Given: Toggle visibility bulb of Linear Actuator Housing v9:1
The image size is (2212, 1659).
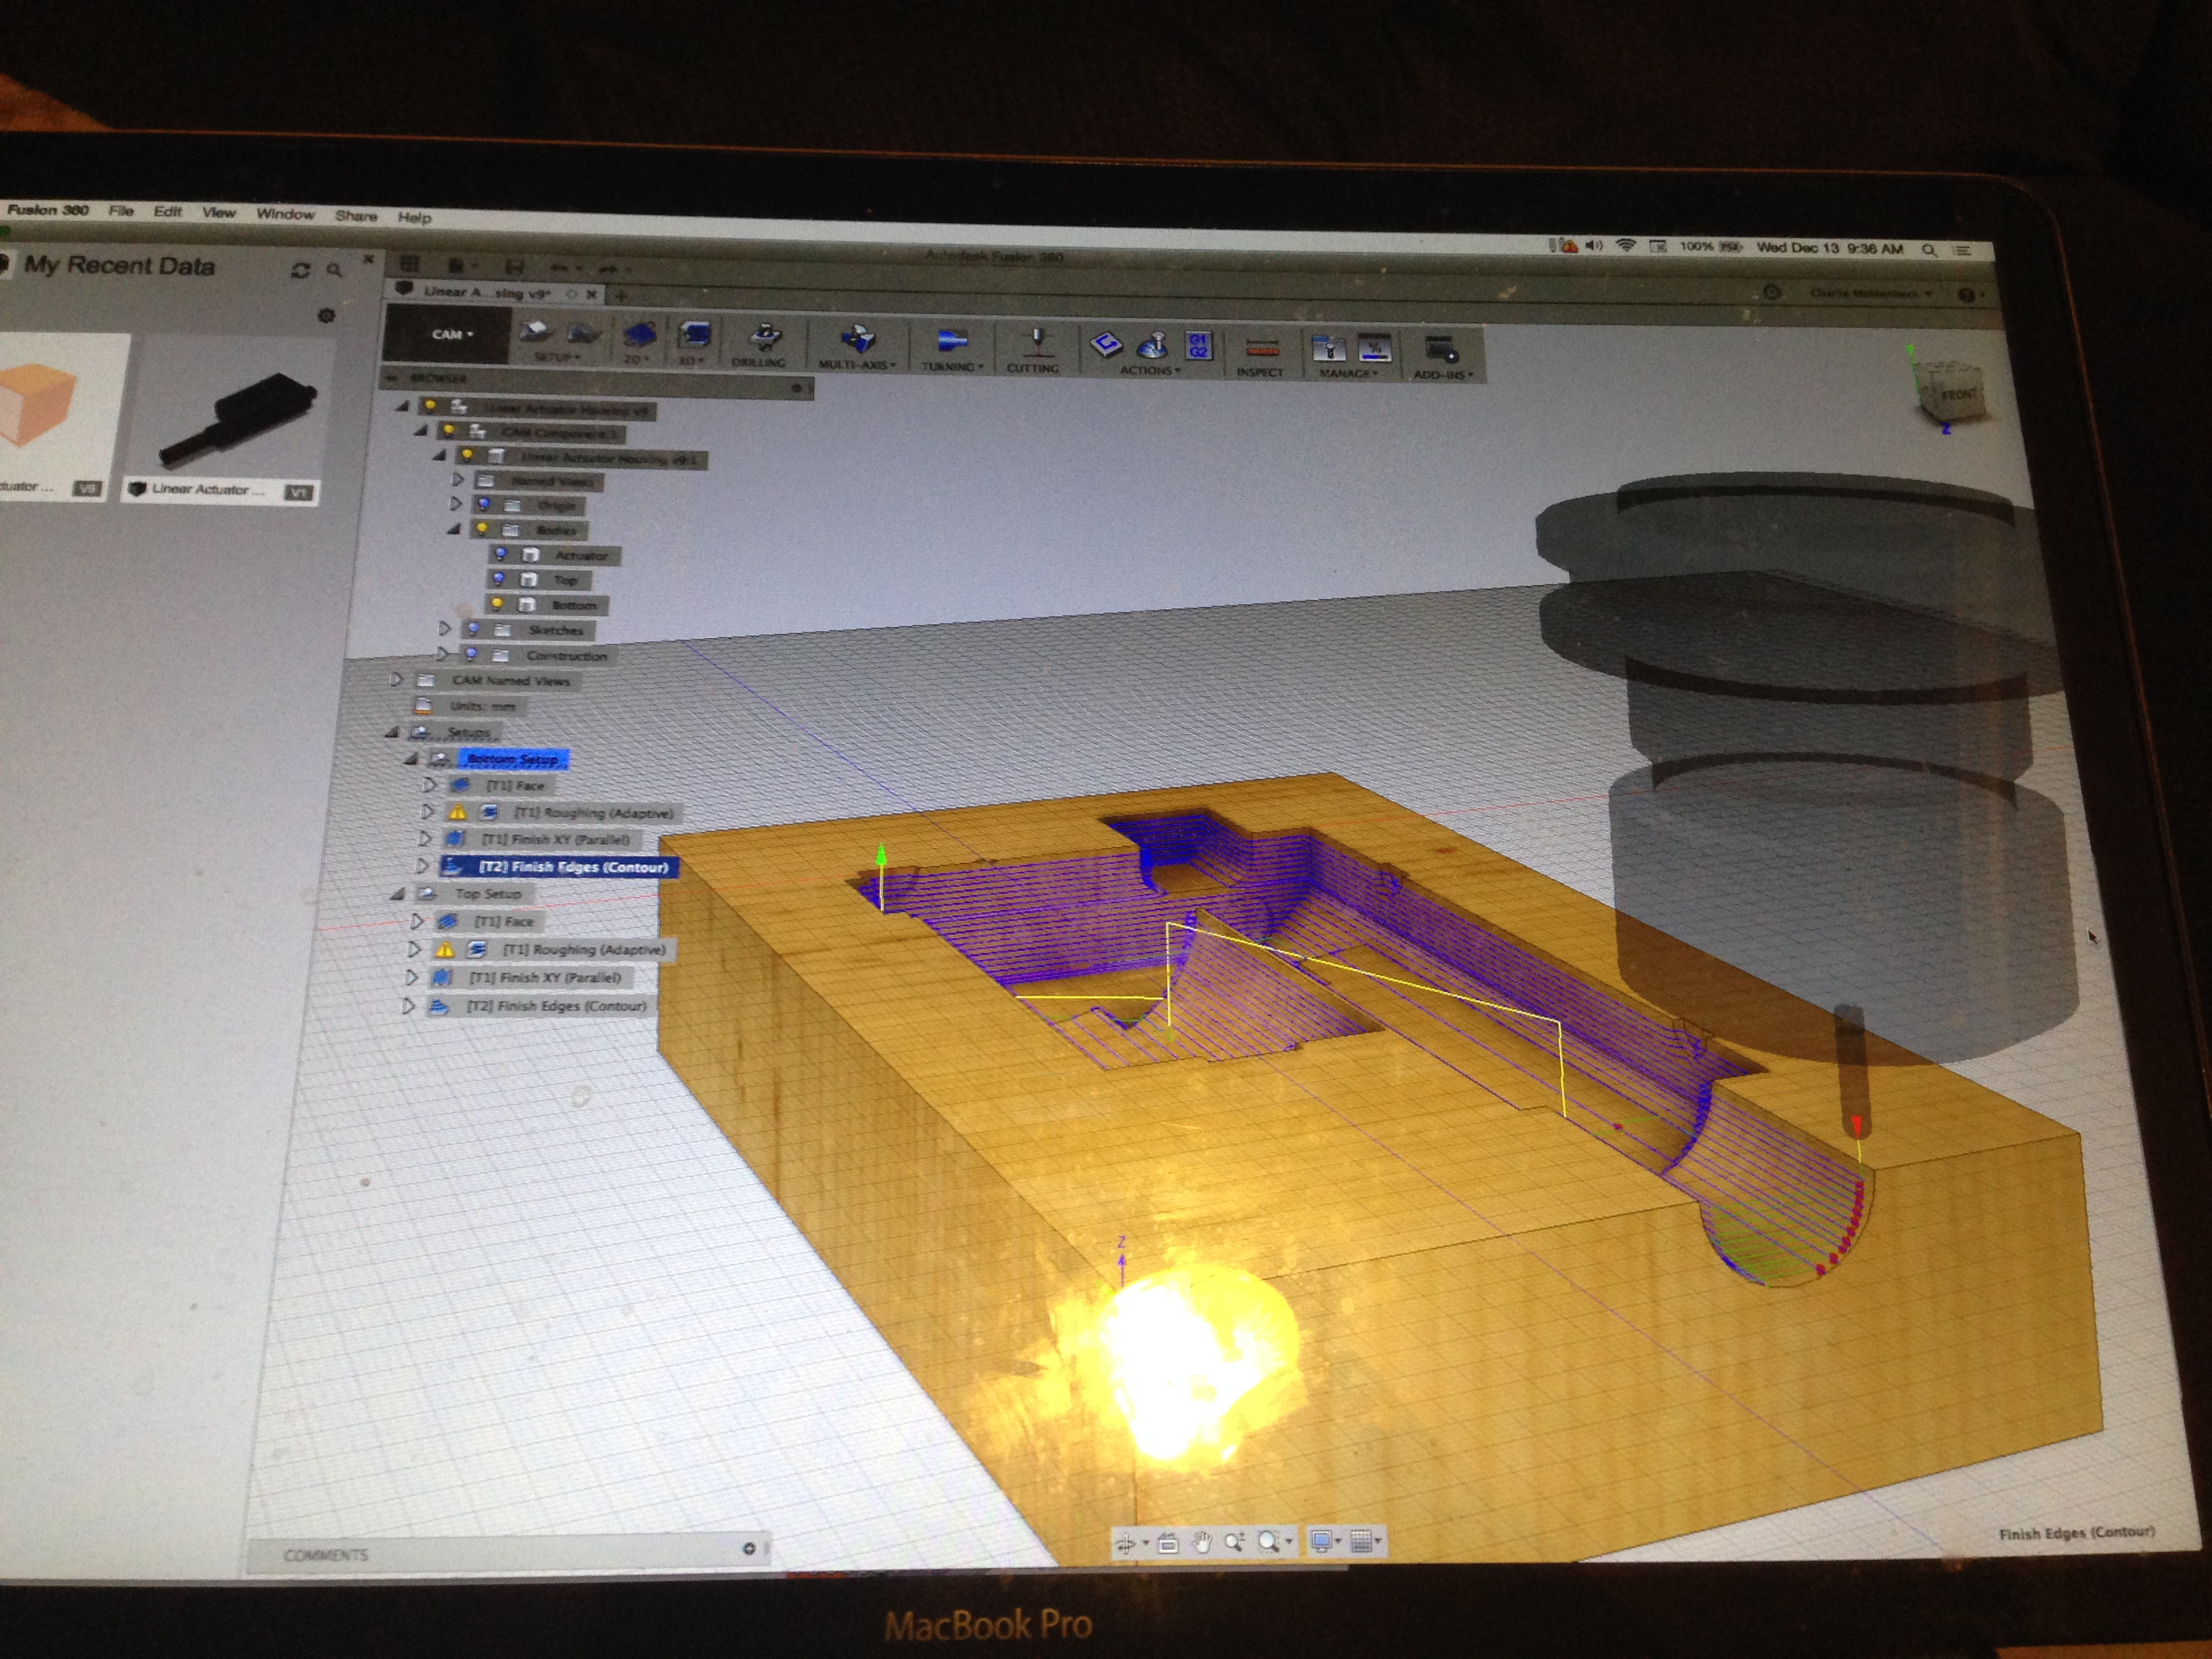Looking at the screenshot, I should click(x=467, y=455).
